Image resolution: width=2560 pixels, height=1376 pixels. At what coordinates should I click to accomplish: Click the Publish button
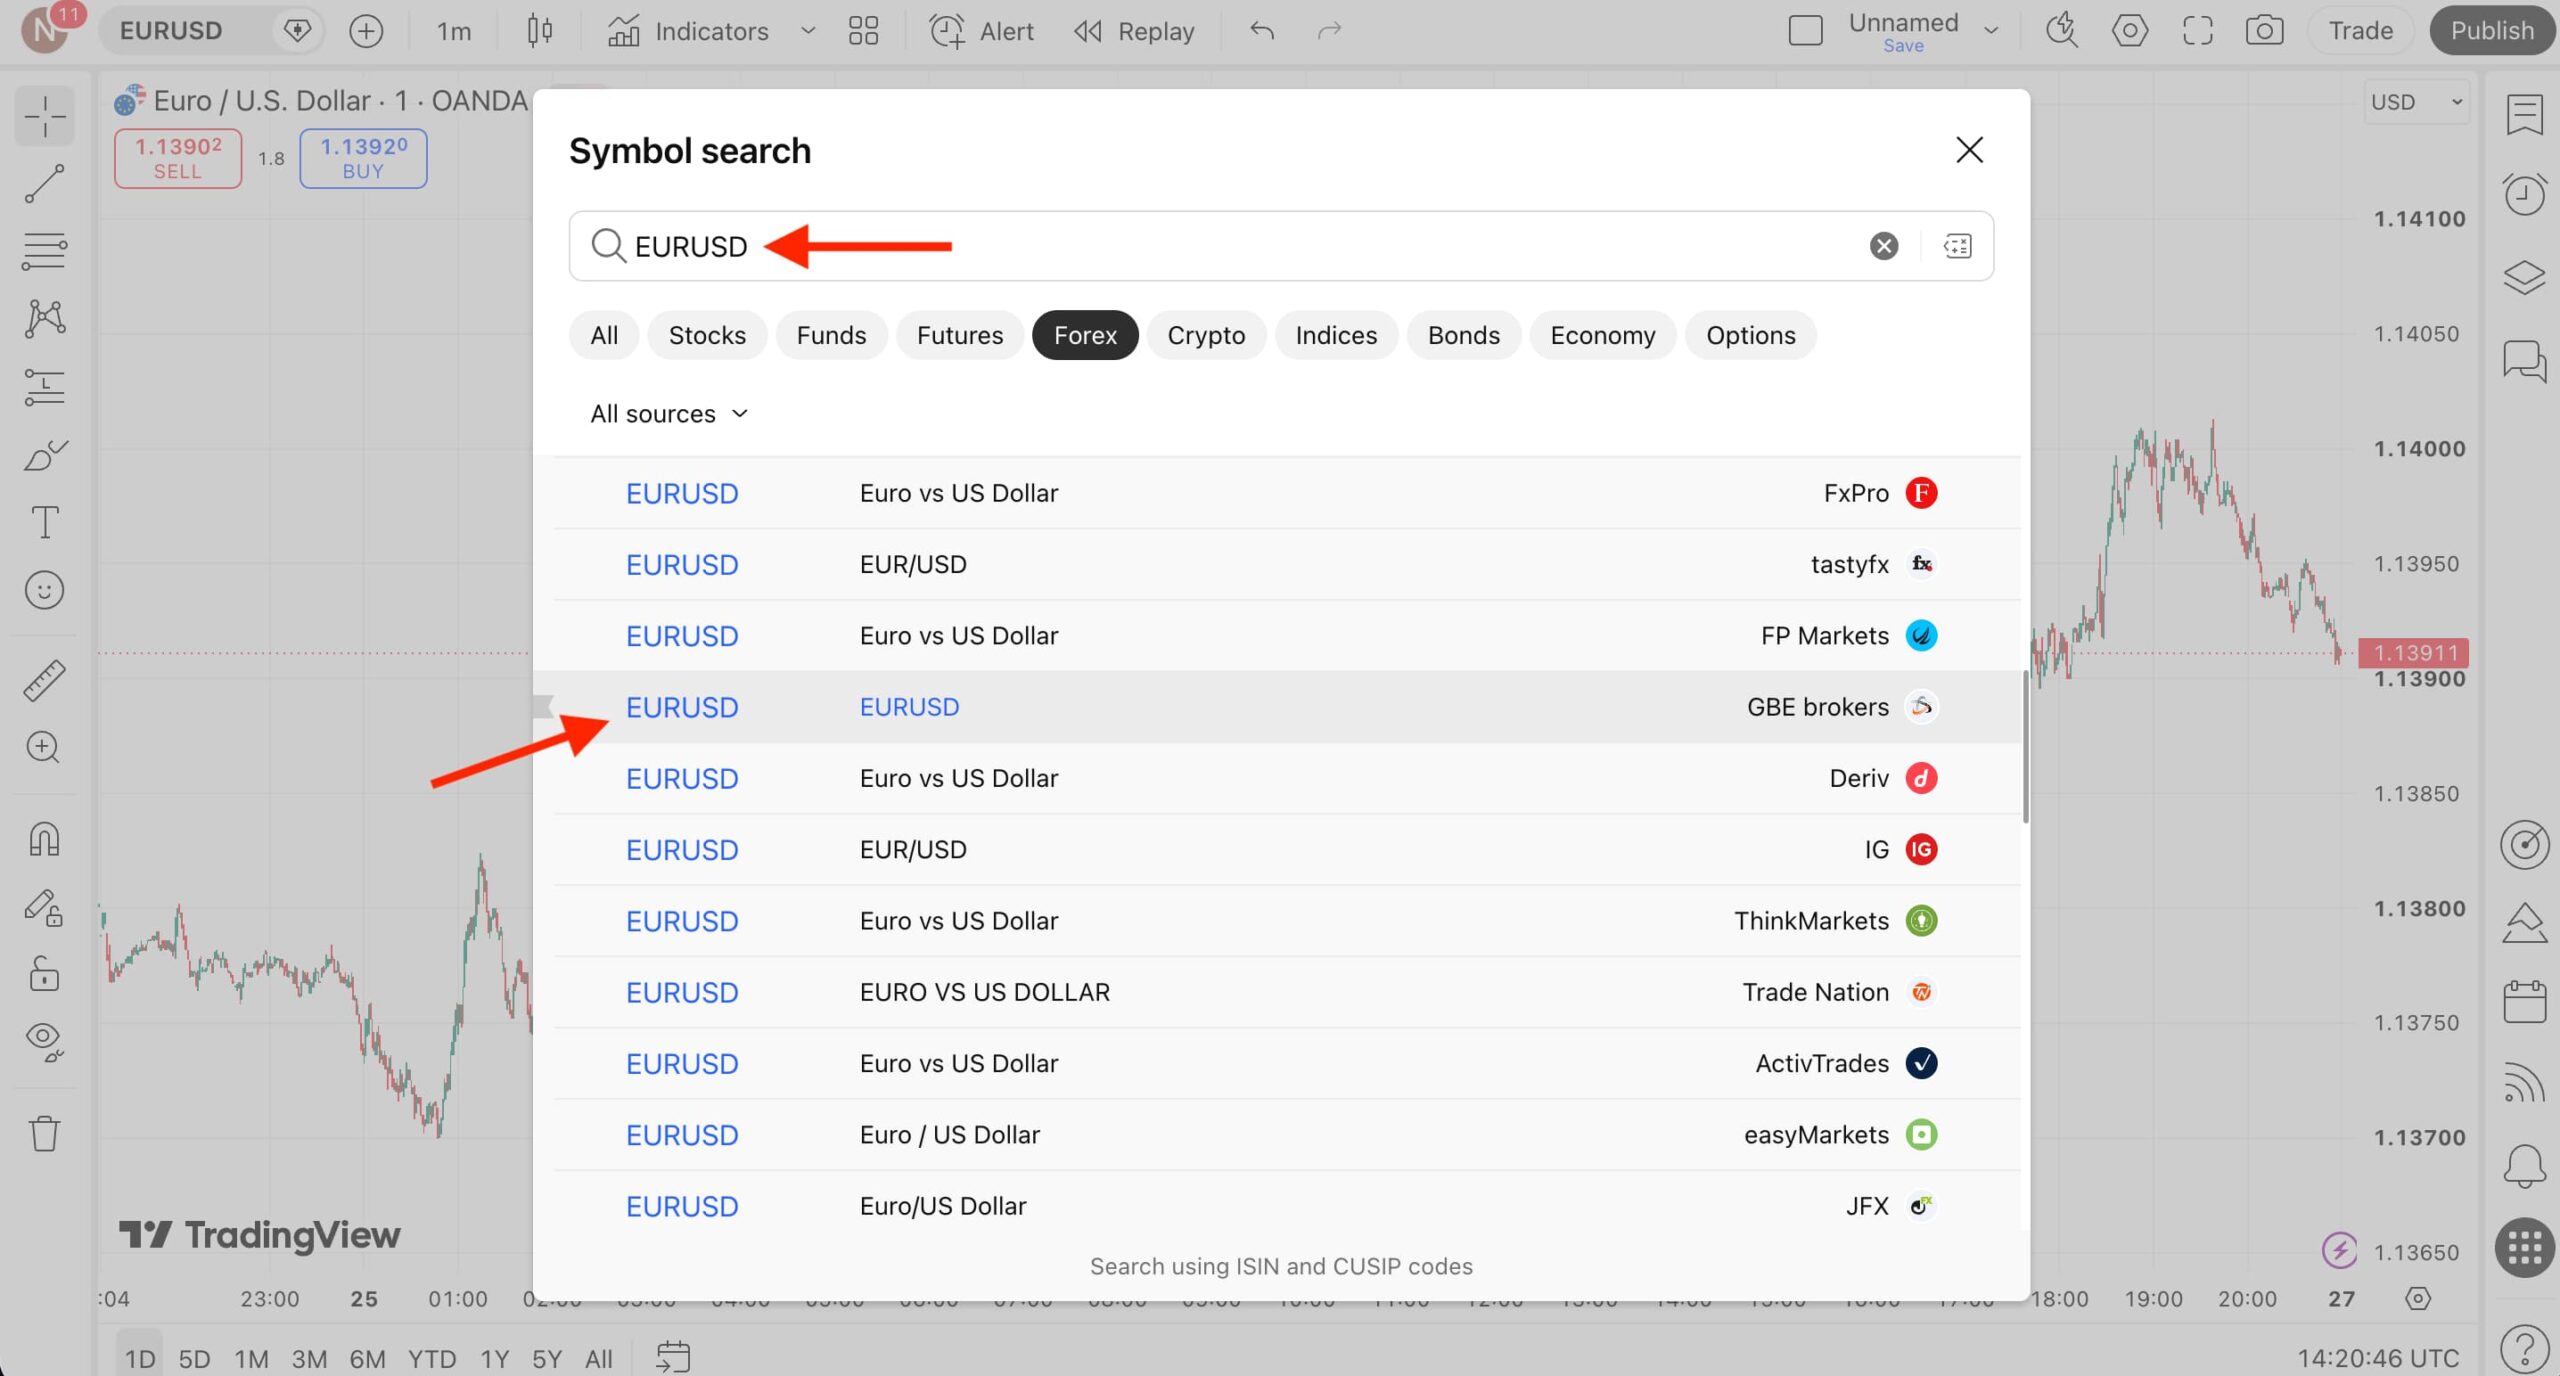click(2492, 31)
